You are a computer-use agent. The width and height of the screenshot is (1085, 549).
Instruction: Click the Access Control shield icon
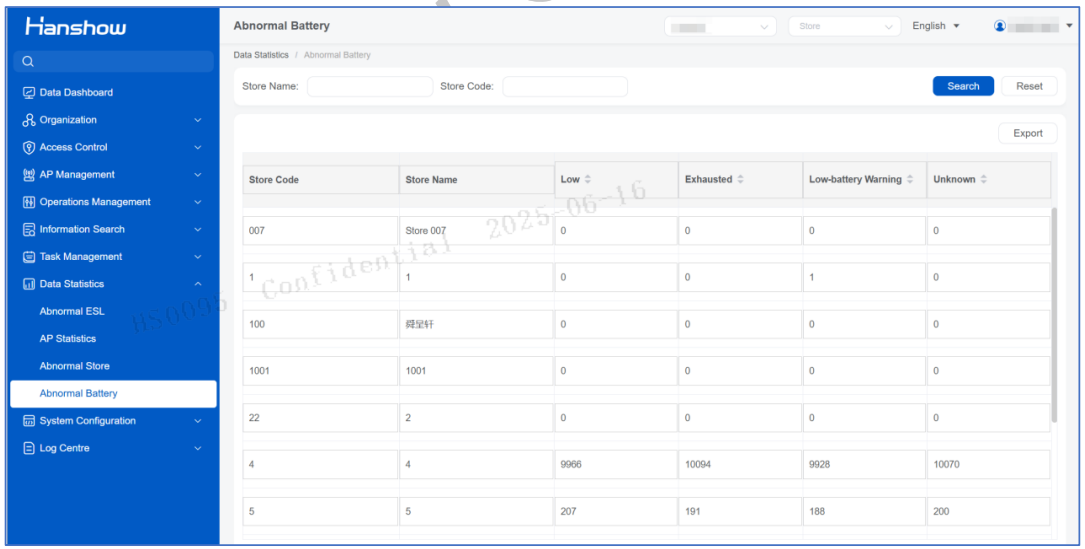(x=28, y=147)
